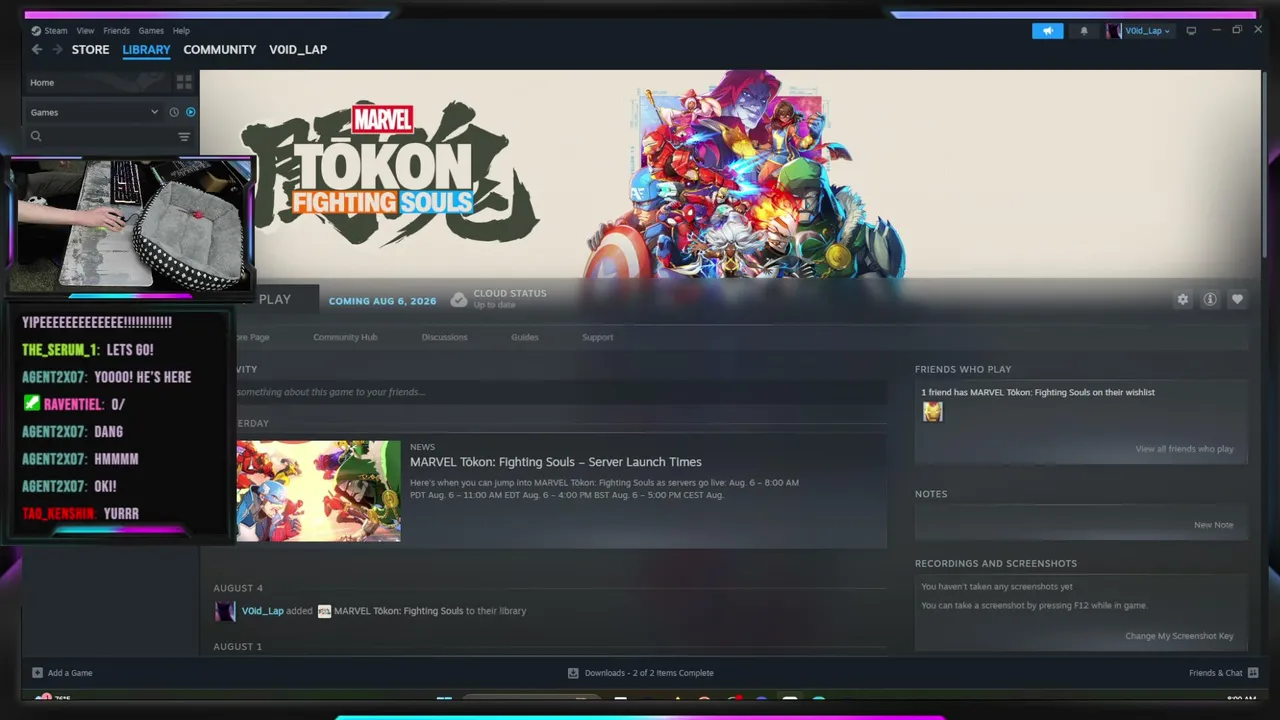1280x720 pixels.
Task: Switch to collections grid view
Action: [184, 82]
